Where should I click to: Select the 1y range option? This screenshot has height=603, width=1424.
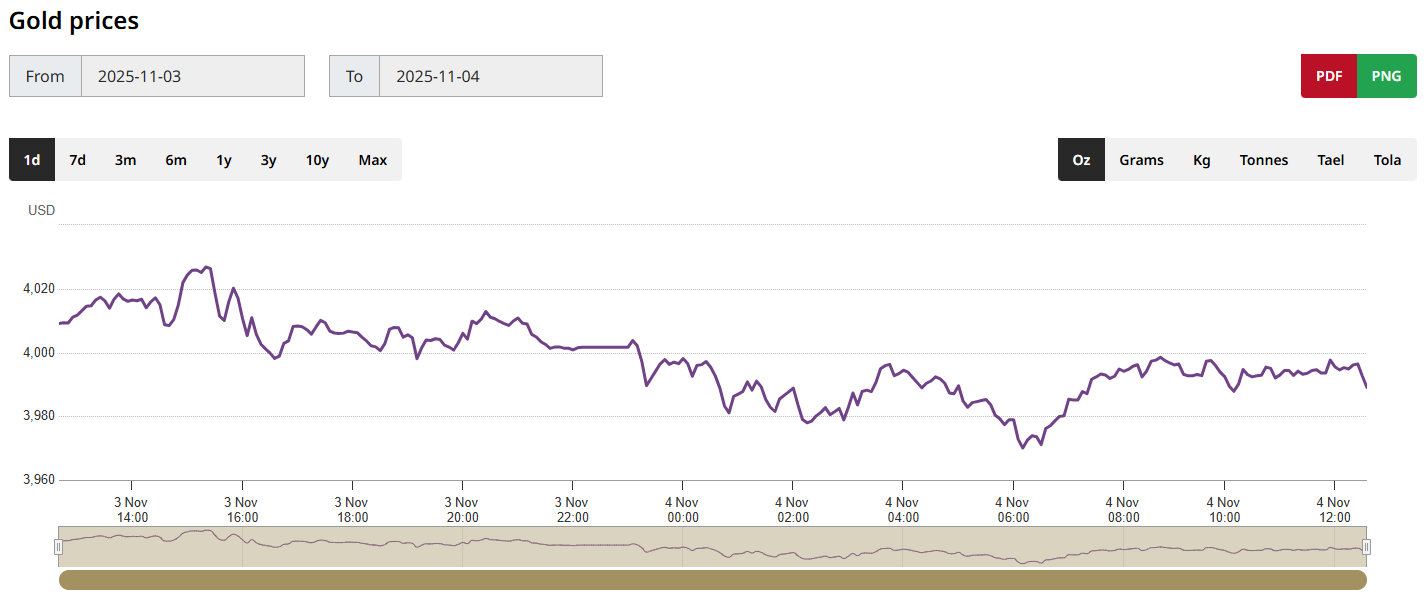click(224, 160)
